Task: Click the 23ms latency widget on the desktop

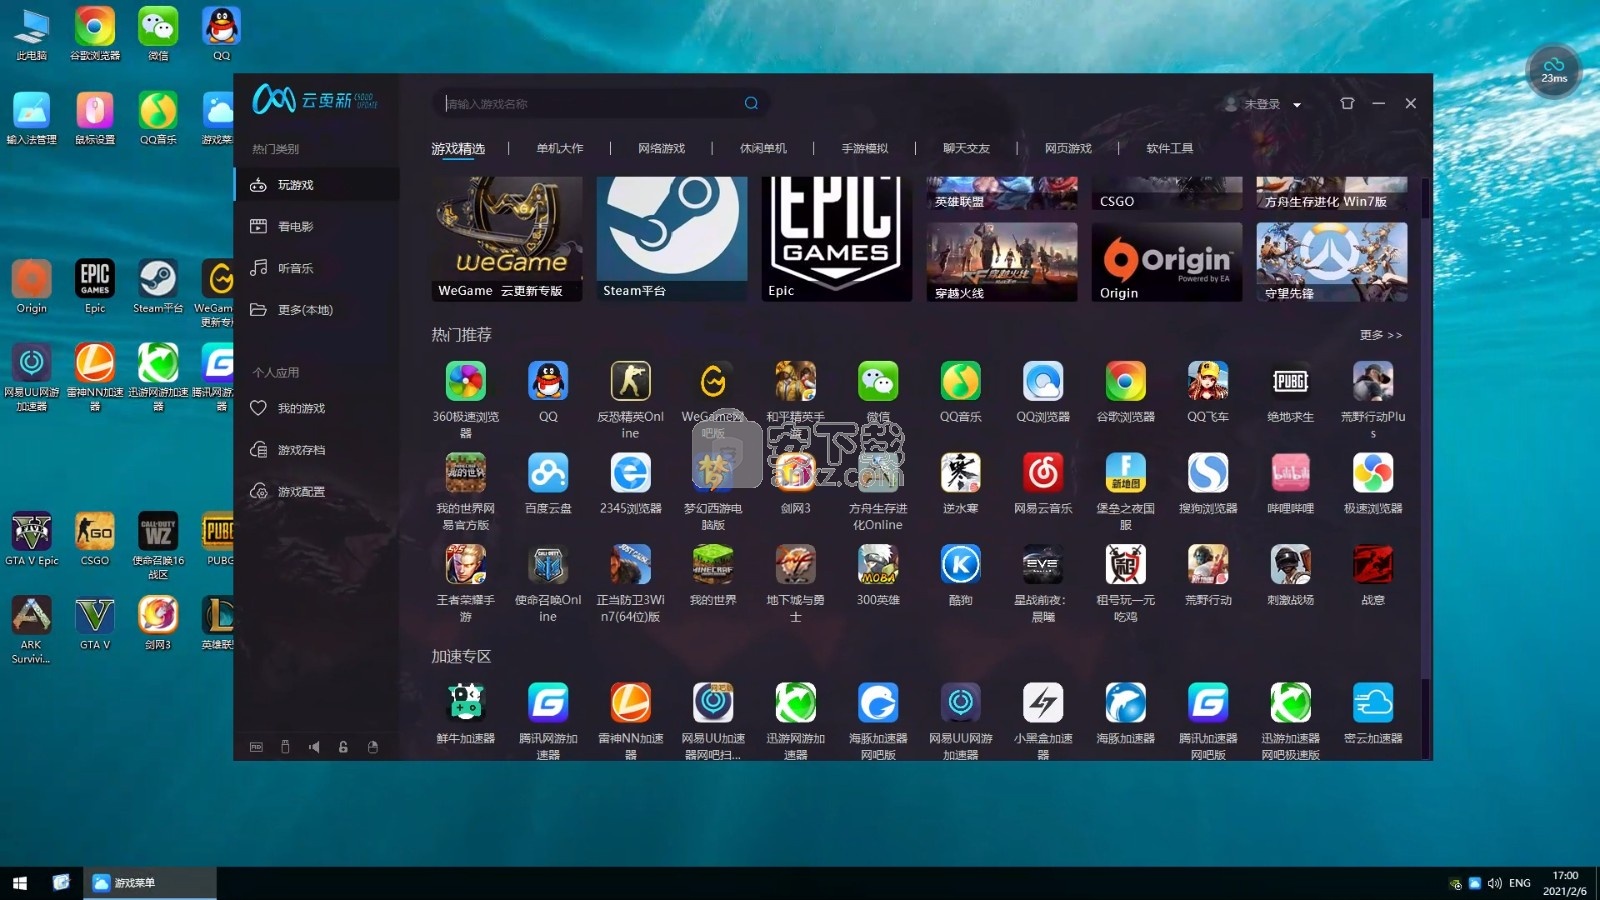Action: click(1554, 71)
